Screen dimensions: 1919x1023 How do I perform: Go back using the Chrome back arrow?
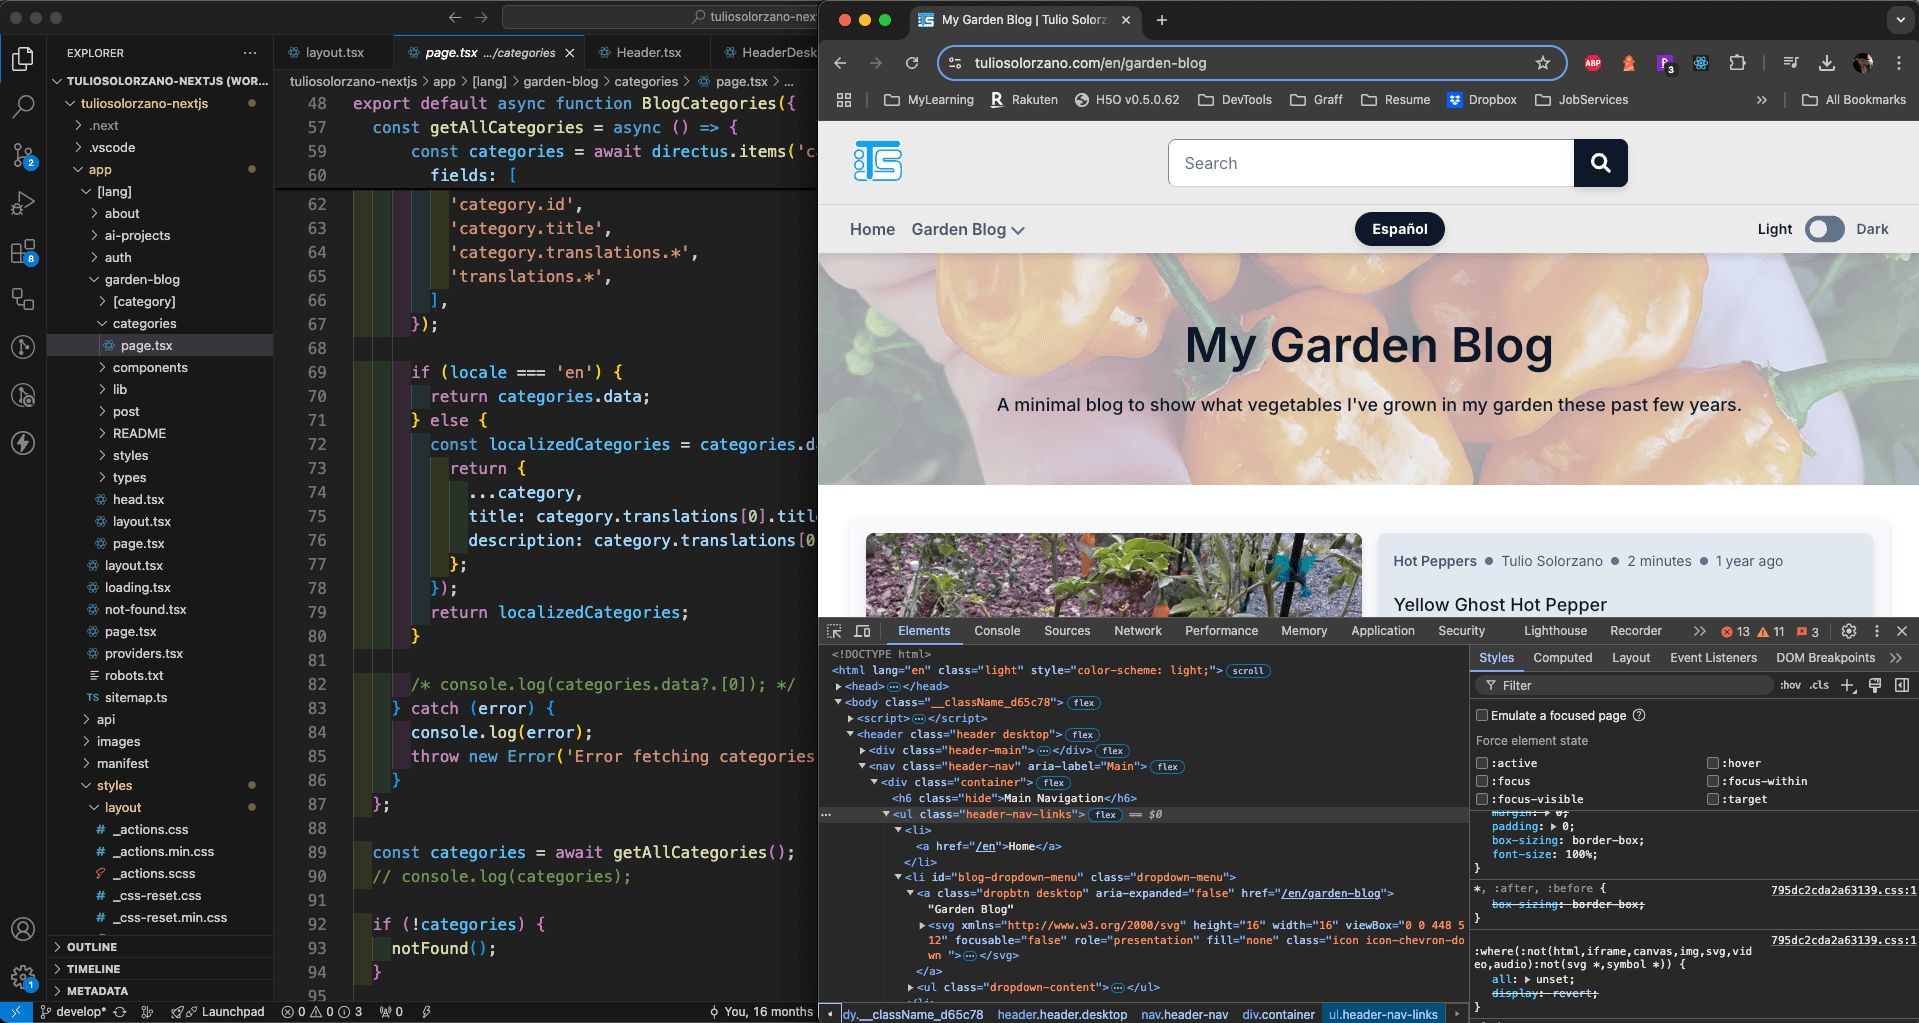tap(840, 63)
